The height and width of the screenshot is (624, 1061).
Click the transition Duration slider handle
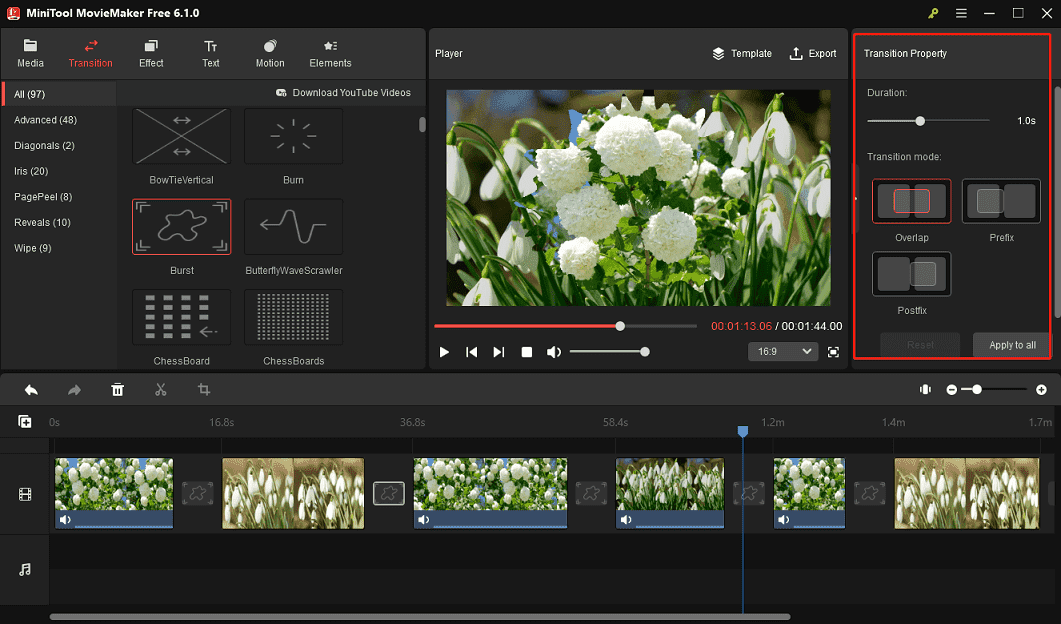(920, 121)
